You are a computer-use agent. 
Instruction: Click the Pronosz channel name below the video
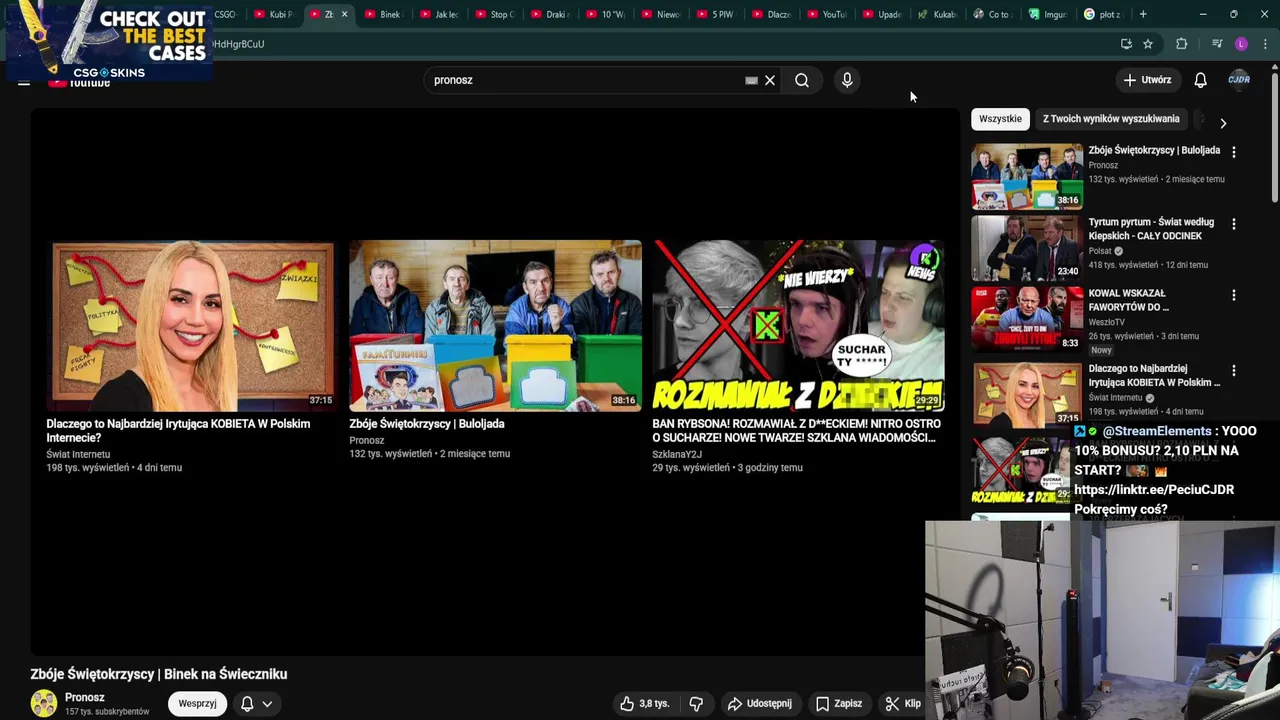(x=85, y=697)
